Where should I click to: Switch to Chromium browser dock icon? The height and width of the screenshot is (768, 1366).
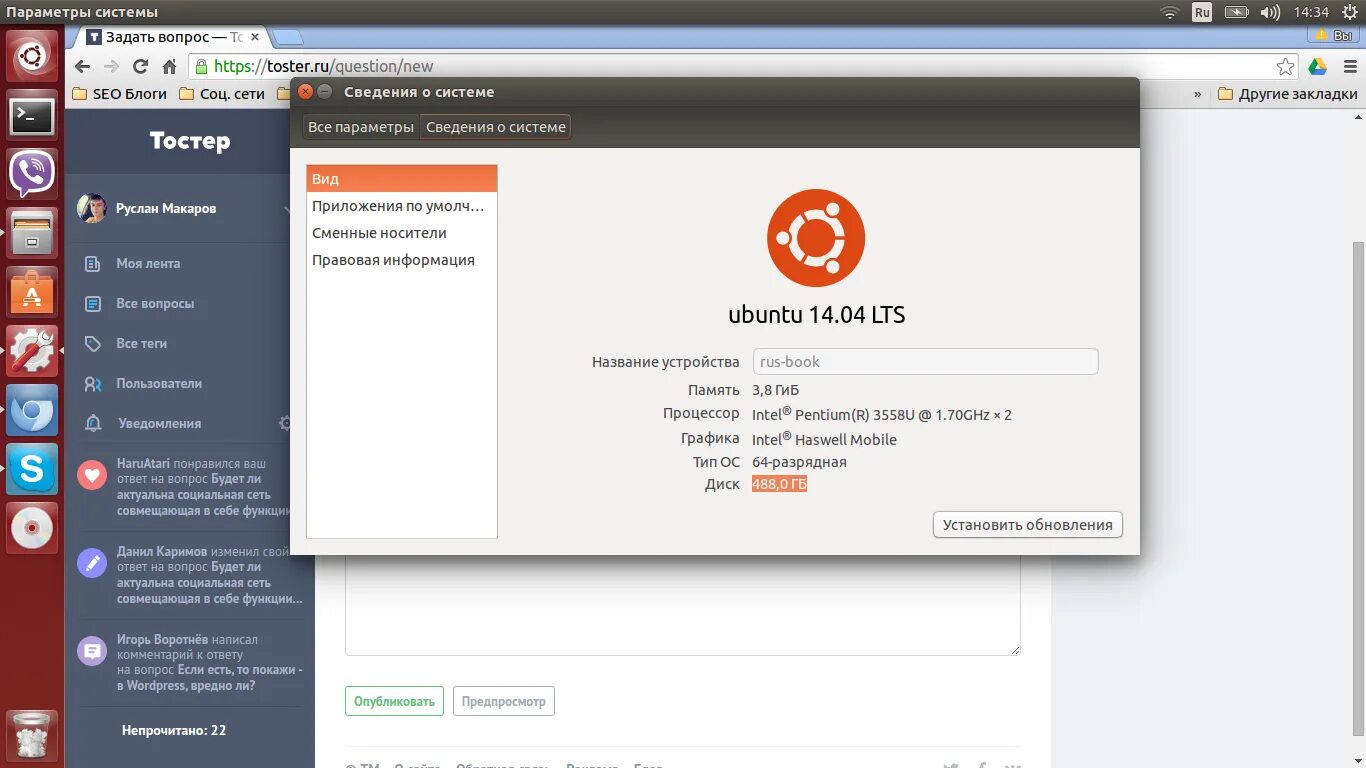coord(33,410)
